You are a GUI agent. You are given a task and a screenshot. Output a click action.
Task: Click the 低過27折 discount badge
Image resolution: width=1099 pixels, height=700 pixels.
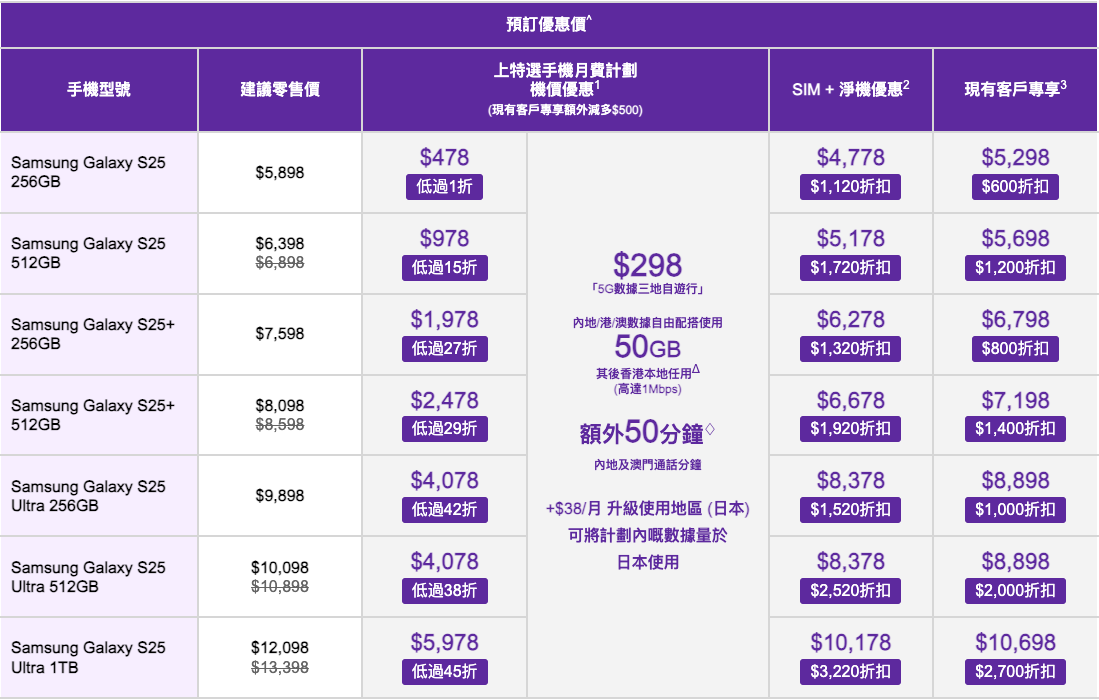444,349
